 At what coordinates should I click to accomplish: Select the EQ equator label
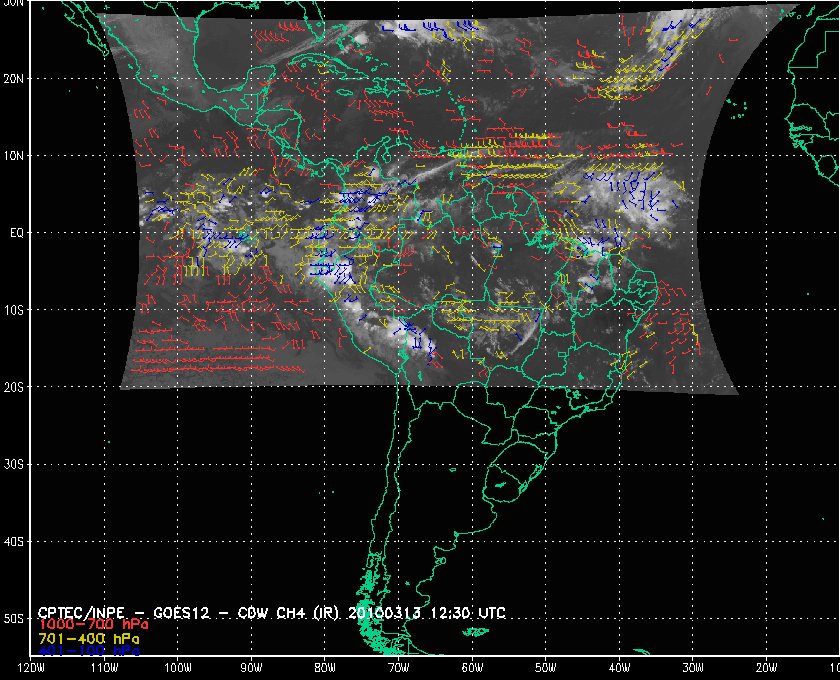(17, 233)
